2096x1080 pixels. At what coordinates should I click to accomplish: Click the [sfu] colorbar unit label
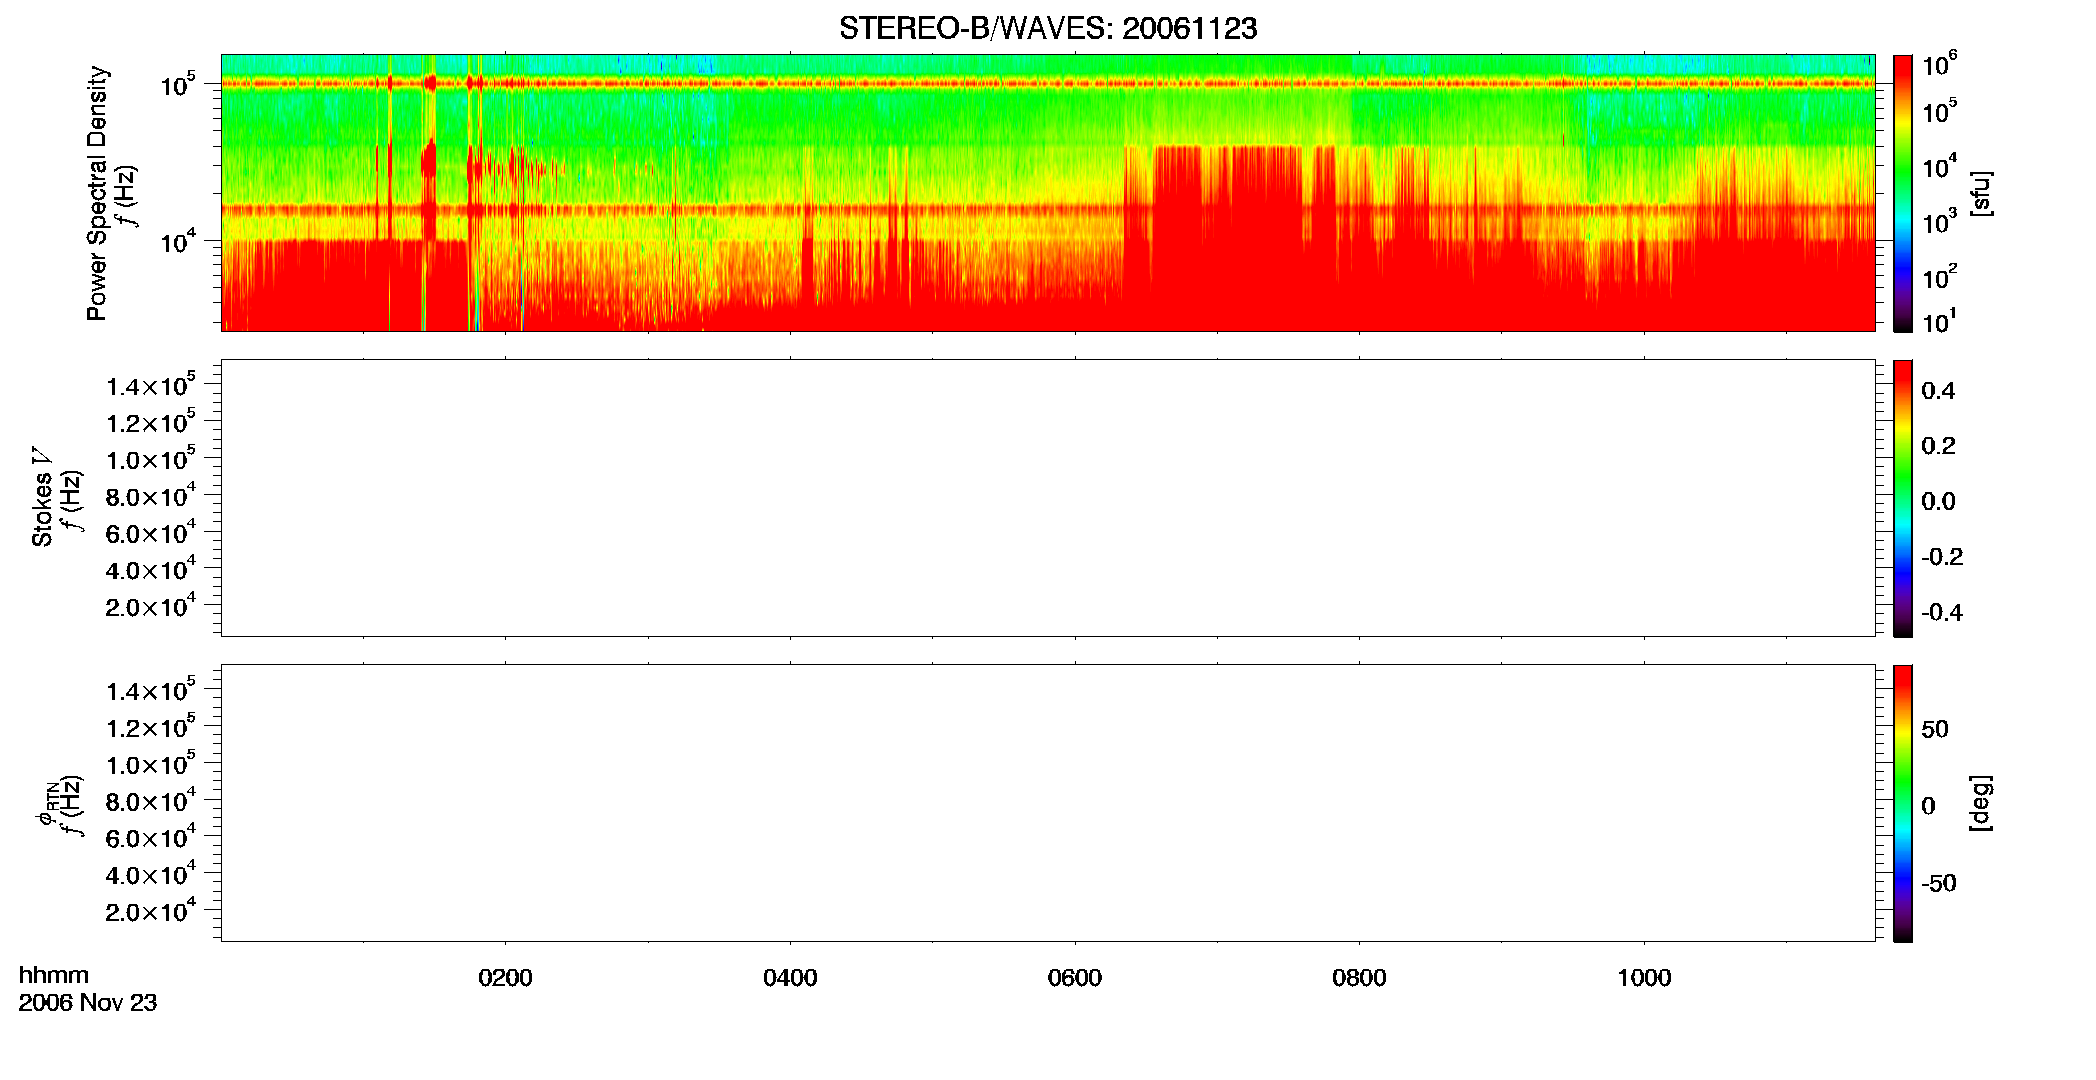pyautogui.click(x=1980, y=193)
